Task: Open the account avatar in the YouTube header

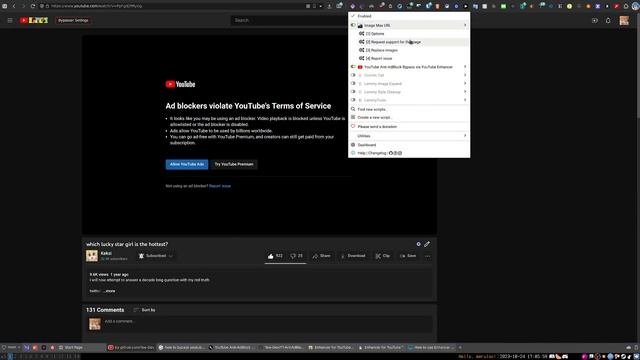Action: 624,20
